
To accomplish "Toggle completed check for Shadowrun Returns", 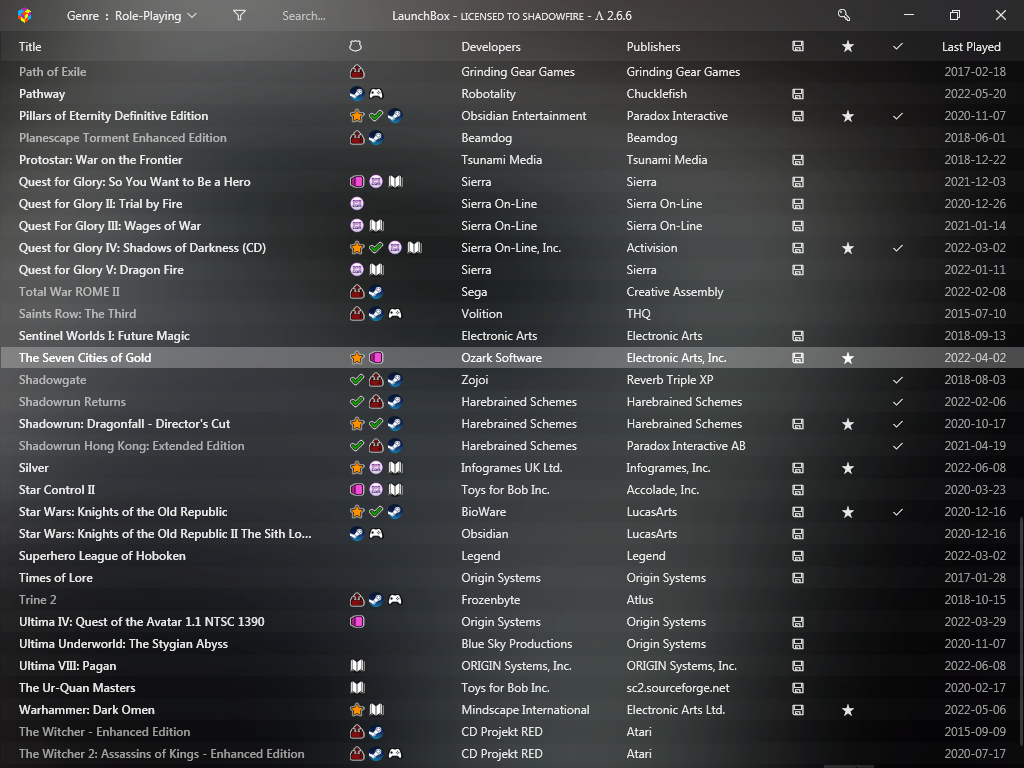I will pyautogui.click(x=898, y=402).
